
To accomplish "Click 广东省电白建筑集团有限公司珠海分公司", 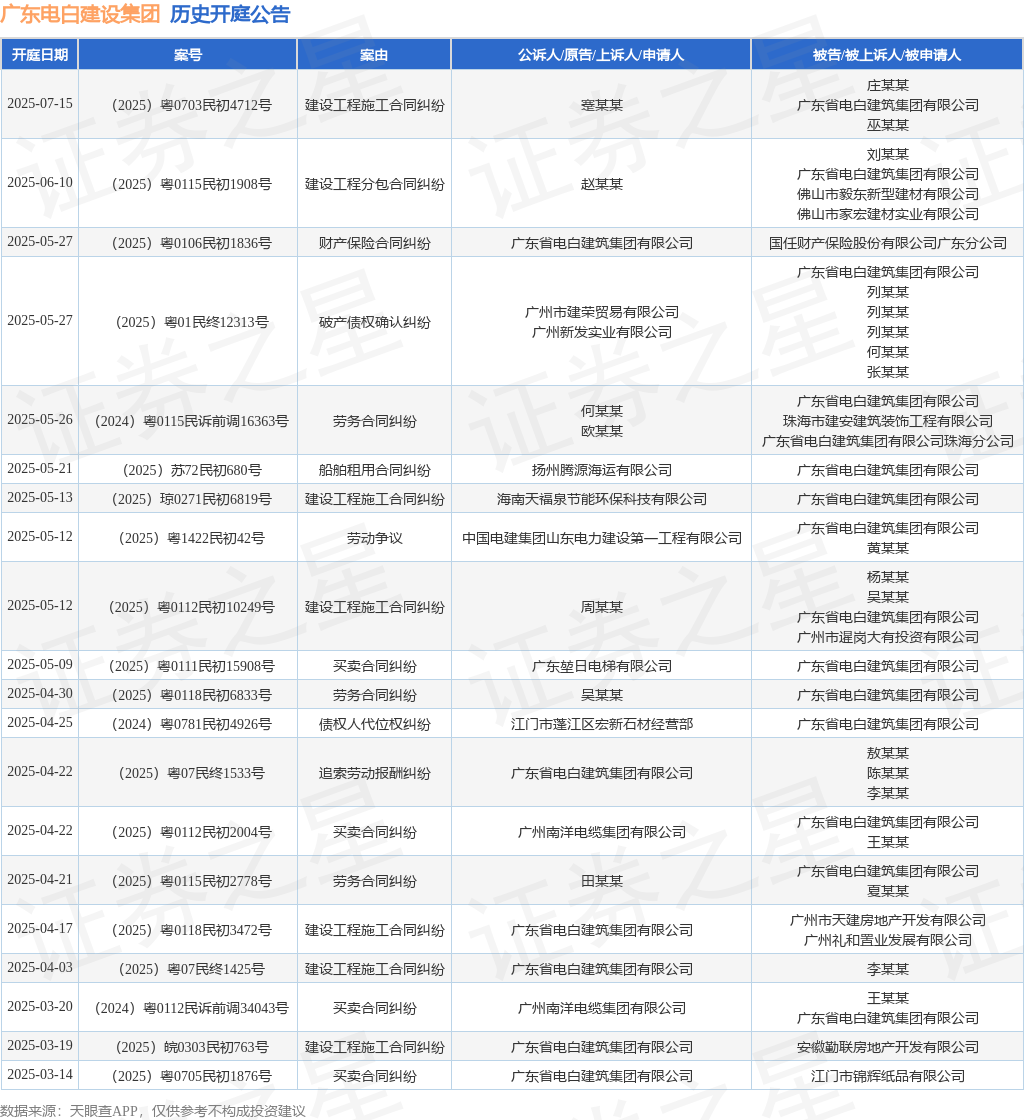I will click(888, 441).
